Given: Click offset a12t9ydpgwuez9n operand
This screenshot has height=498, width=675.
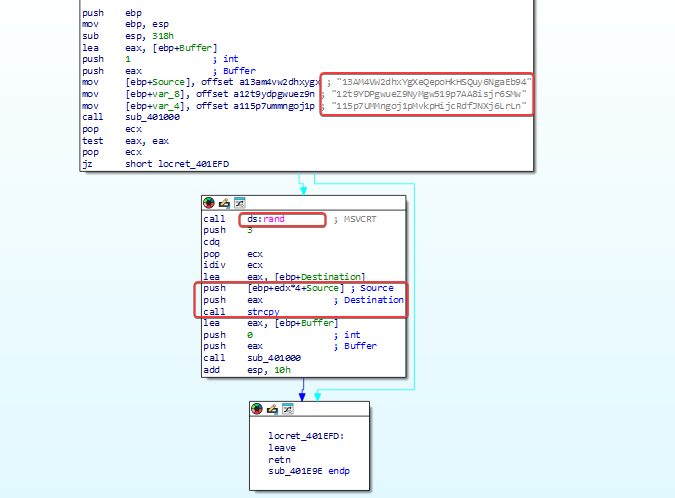Looking at the screenshot, I should coord(255,94).
